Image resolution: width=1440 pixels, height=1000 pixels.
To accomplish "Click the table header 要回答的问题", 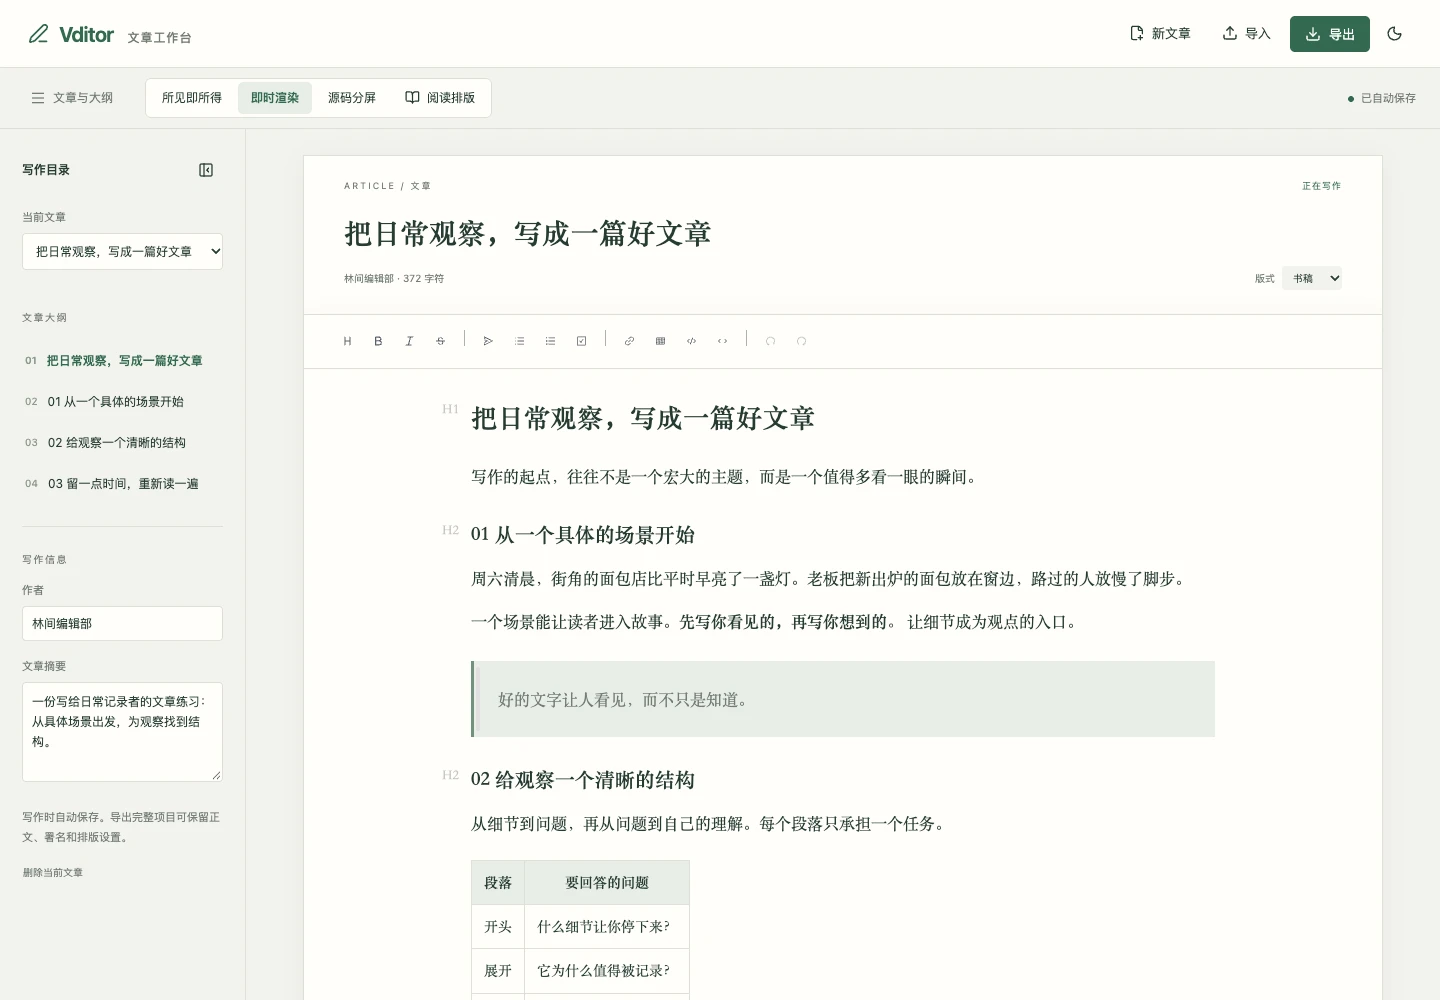I will point(607,883).
